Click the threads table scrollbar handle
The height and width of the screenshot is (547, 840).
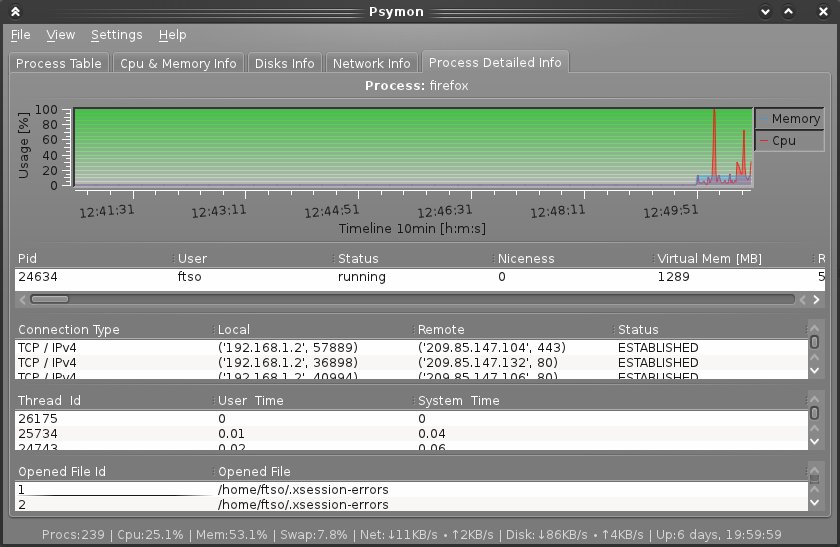tap(814, 413)
